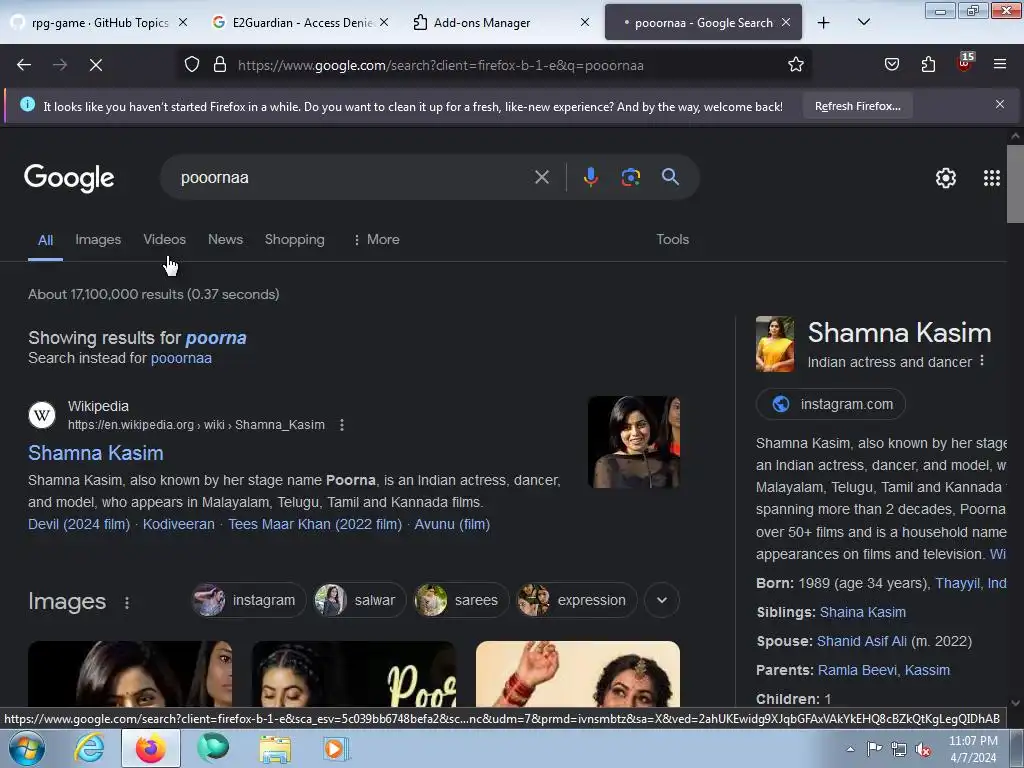The height and width of the screenshot is (768, 1024).
Task: Go to the Google logo homepage
Action: 69,178
